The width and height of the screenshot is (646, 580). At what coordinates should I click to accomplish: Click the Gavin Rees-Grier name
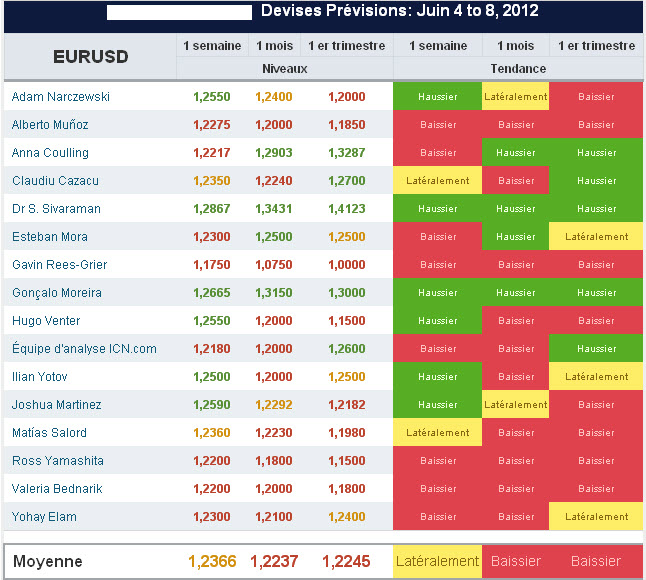pyautogui.click(x=59, y=265)
